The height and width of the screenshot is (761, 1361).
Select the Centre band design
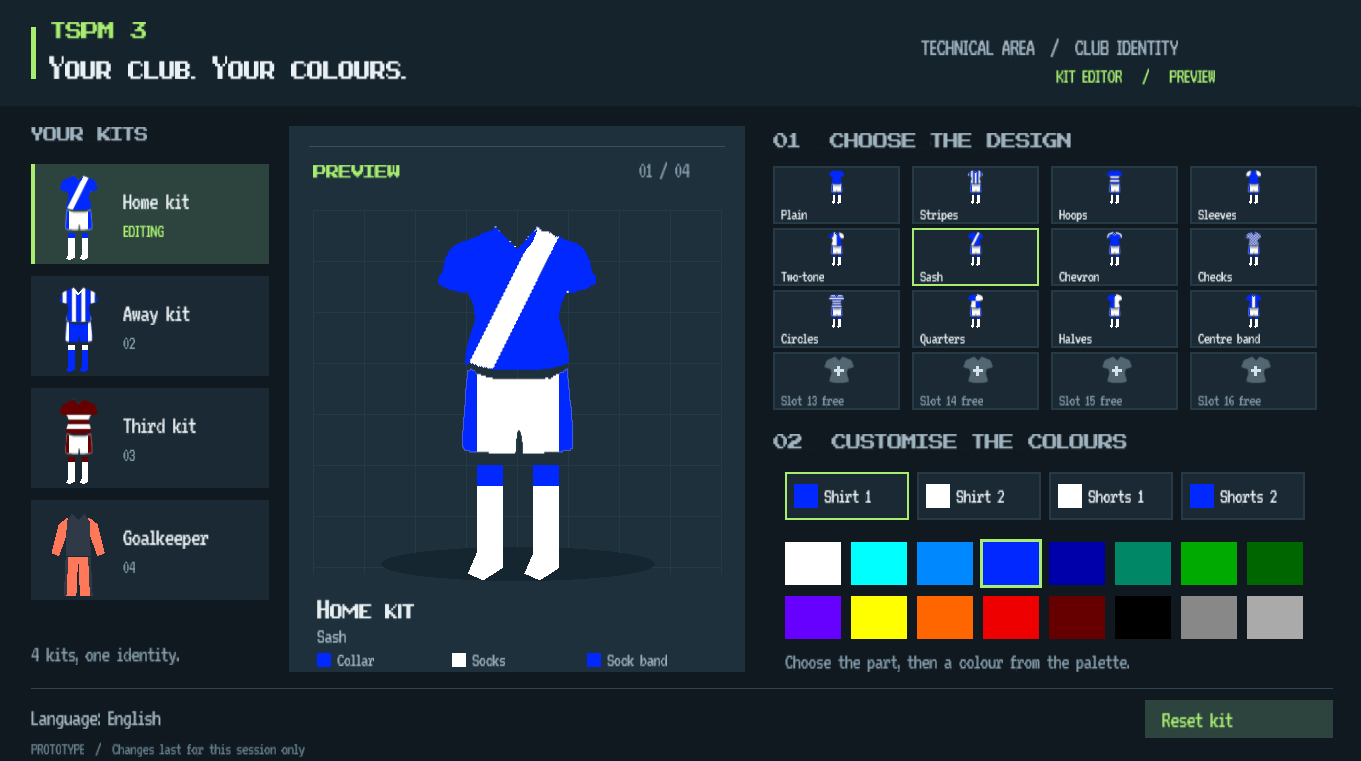click(1253, 319)
